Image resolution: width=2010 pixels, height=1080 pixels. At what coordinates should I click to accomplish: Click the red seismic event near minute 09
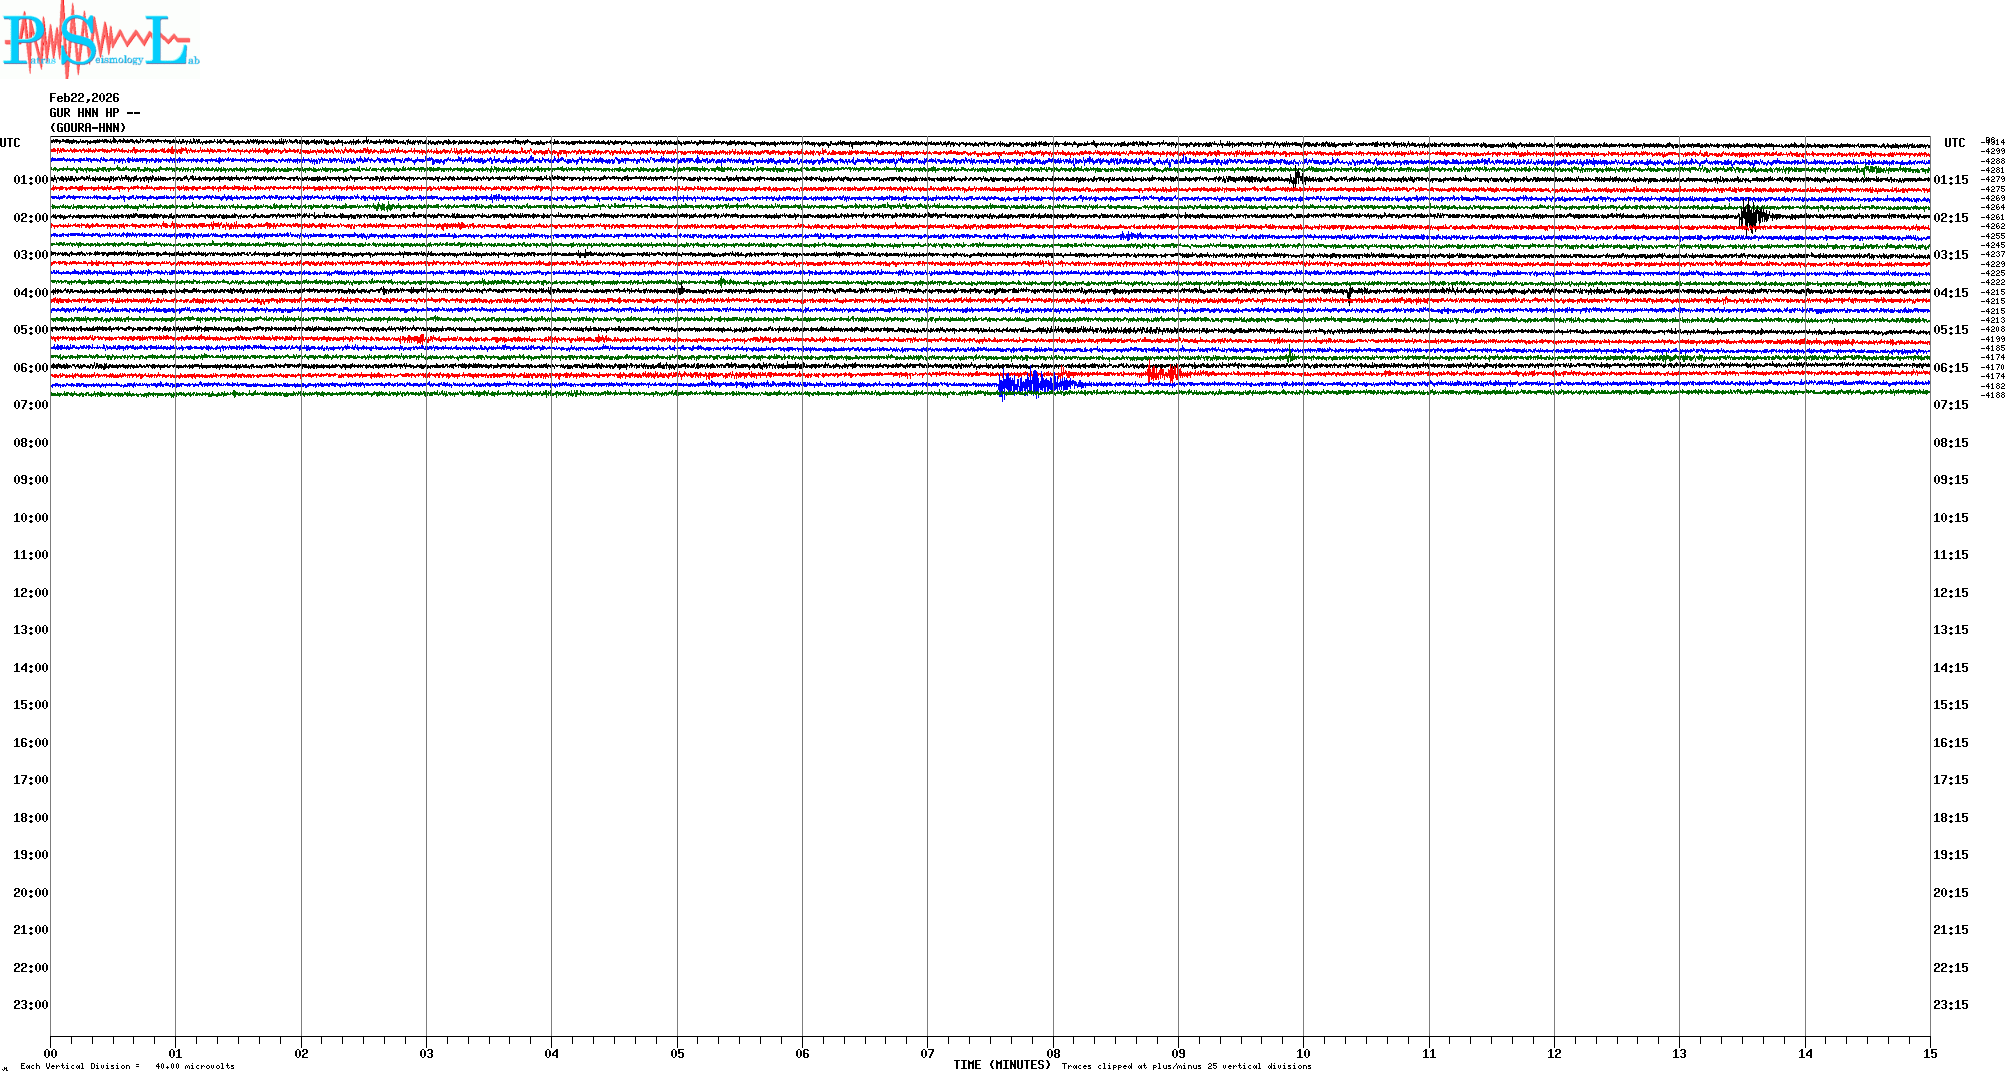coord(1163,373)
